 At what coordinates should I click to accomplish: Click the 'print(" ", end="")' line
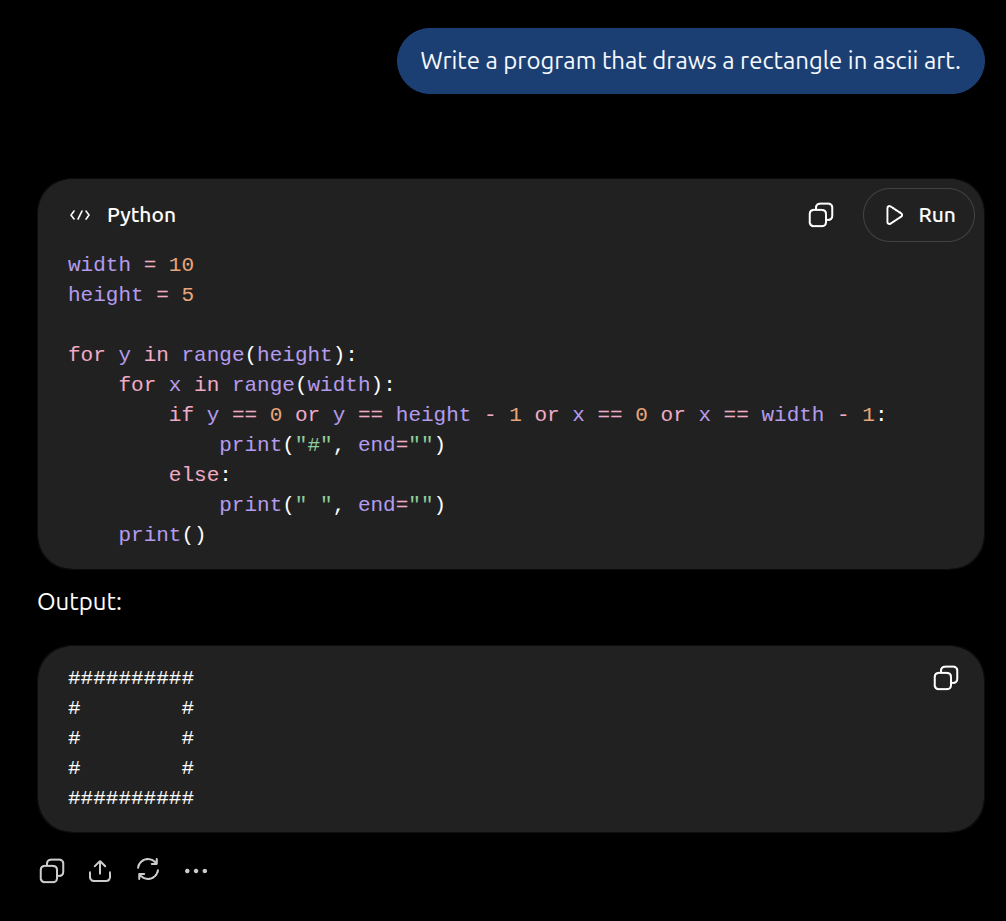(x=332, y=505)
